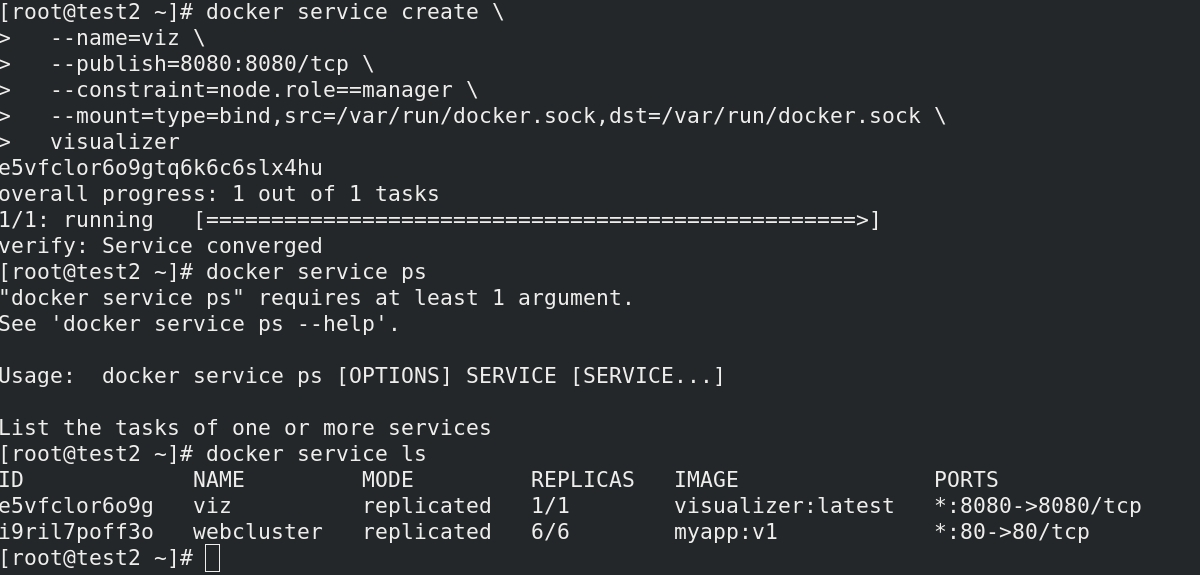Click the terminal cursor block at the prompt
Viewport: 1200px width, 575px height.
pyautogui.click(x=212, y=558)
